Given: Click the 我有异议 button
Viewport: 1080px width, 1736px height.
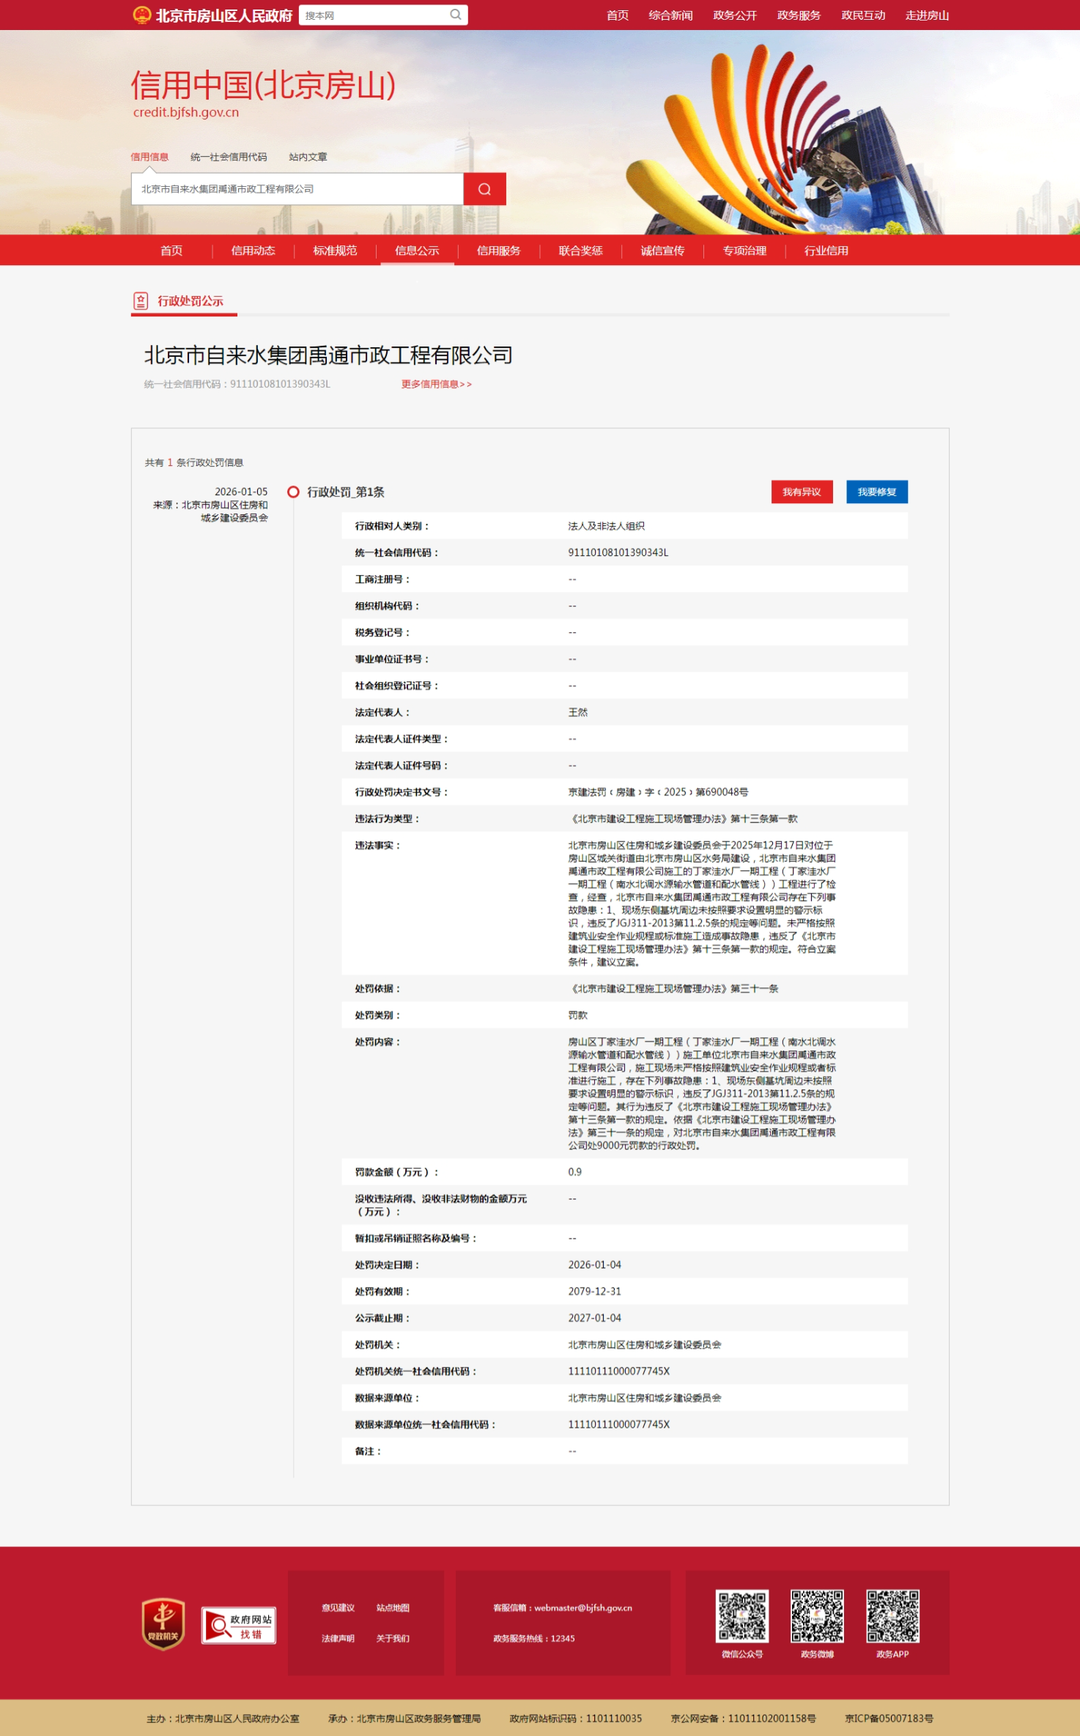Looking at the screenshot, I should coord(801,492).
